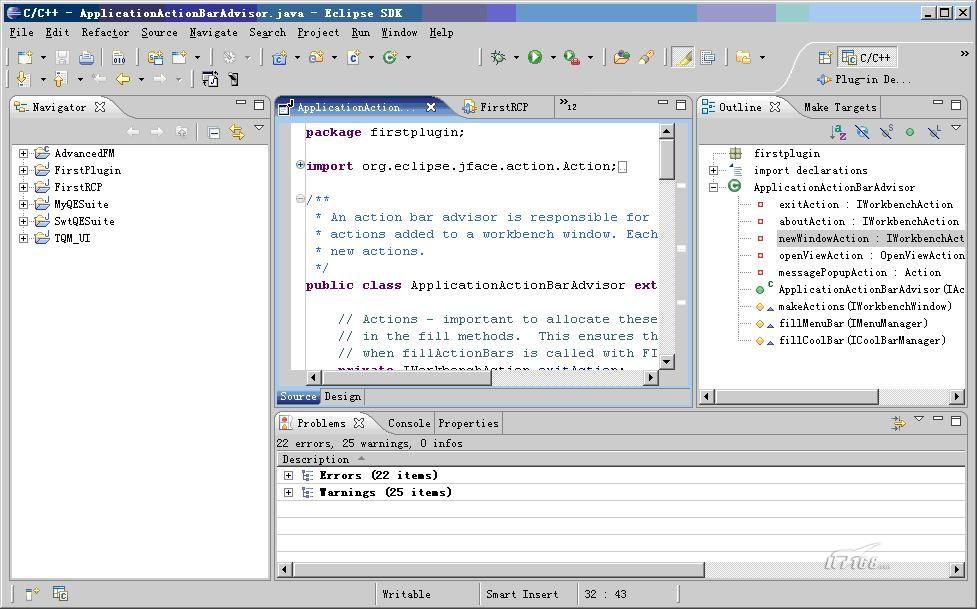Select fillMenuBar(IMenuManager) in Outline
The width and height of the screenshot is (977, 609).
coord(853,324)
